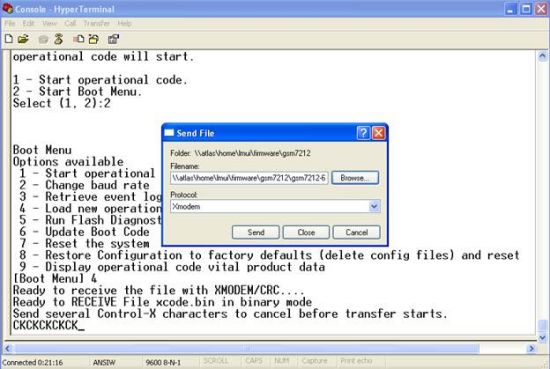Click the "2 - Start Boot Menu." line
The image size is (550, 369).
[77, 92]
